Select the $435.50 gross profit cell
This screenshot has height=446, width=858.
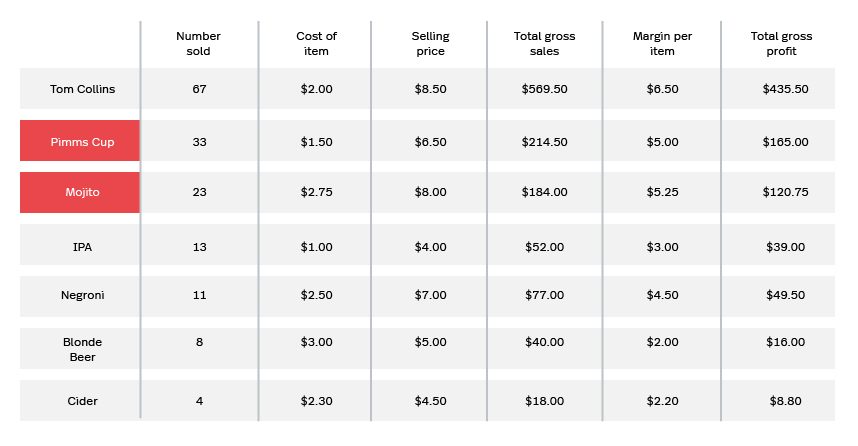(x=785, y=89)
